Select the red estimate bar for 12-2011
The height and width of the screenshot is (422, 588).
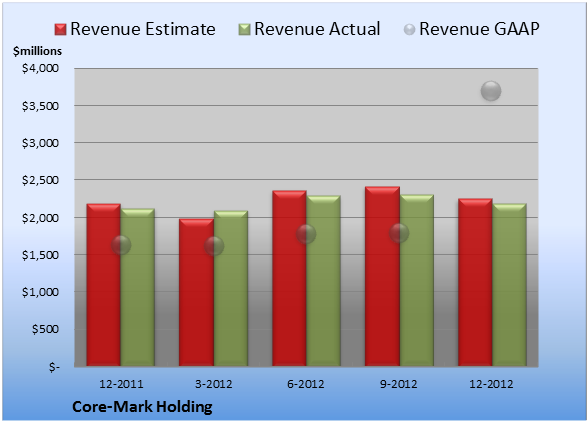coord(104,285)
